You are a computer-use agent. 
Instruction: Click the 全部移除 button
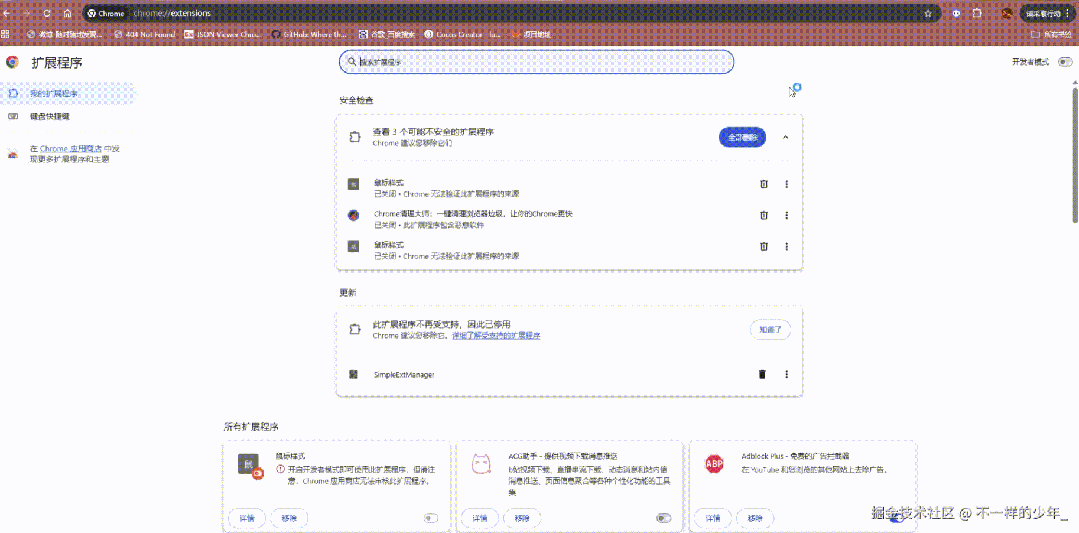tap(743, 137)
